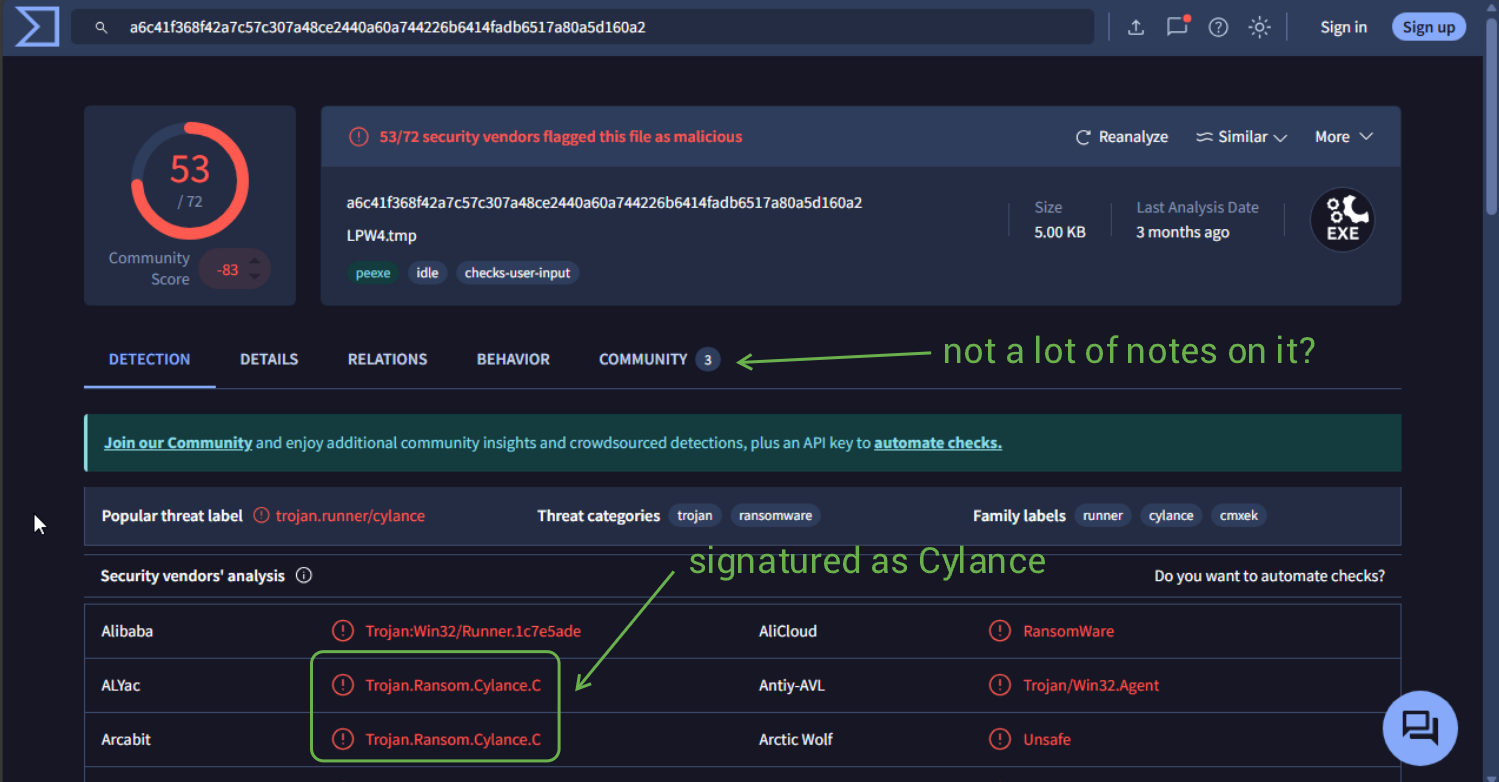Click the Sign up button

tap(1428, 27)
